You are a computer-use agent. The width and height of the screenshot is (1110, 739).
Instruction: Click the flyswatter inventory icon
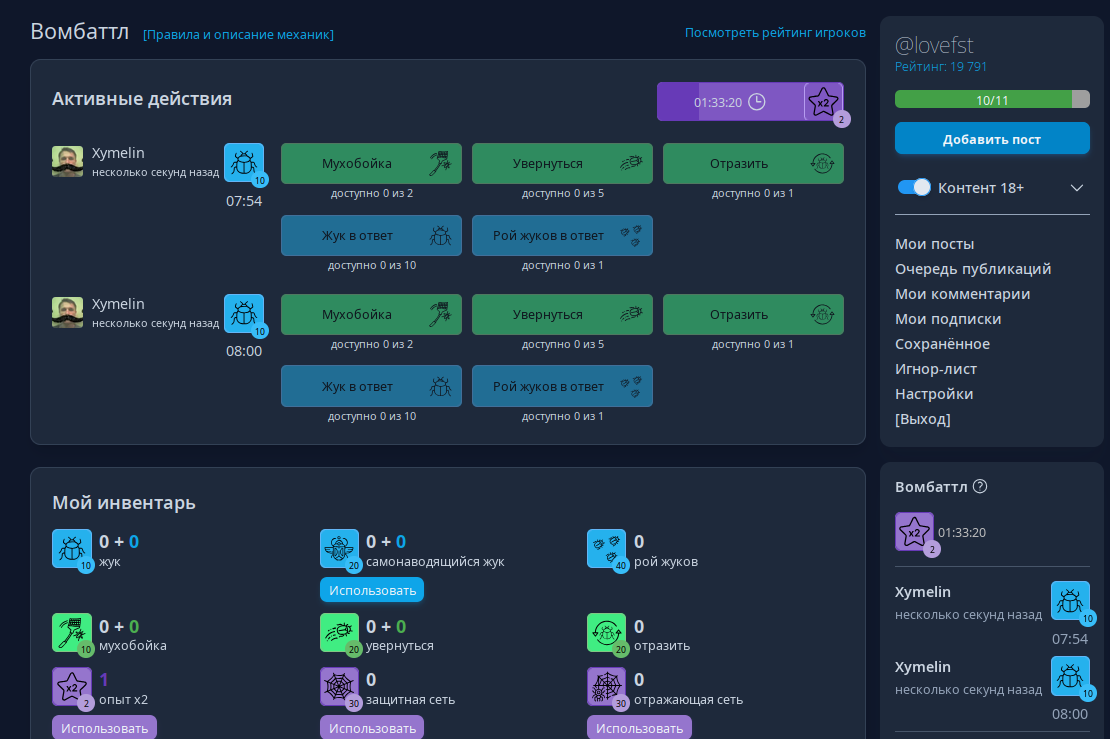71,633
